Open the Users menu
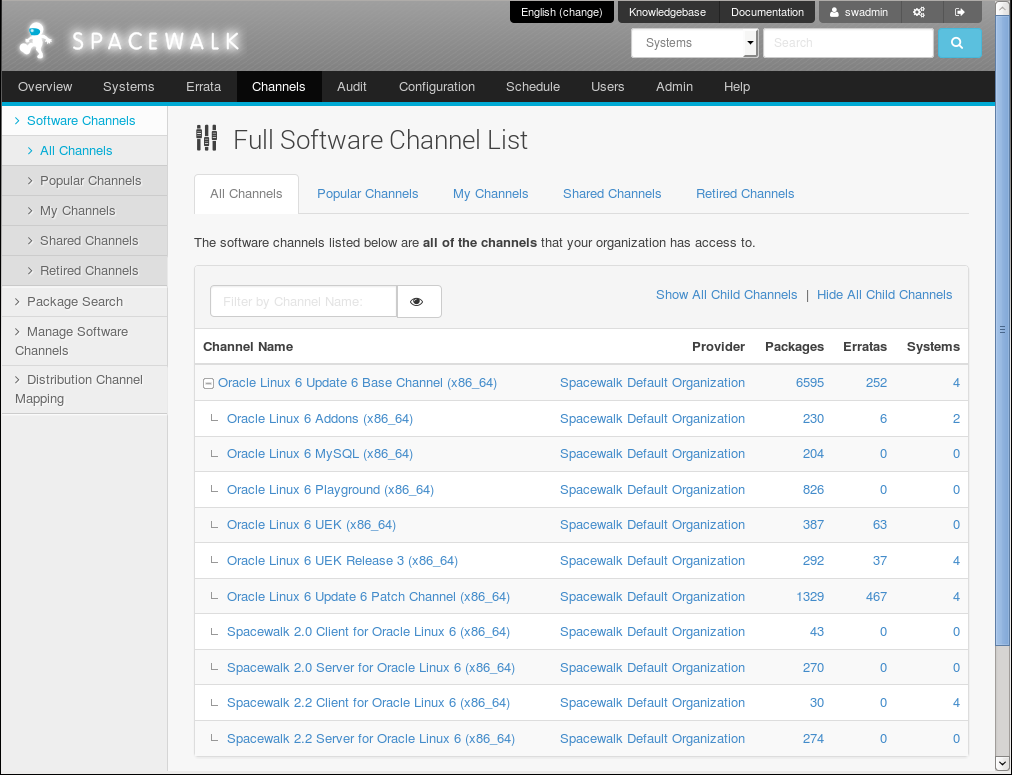The width and height of the screenshot is (1012, 775). pyautogui.click(x=608, y=86)
